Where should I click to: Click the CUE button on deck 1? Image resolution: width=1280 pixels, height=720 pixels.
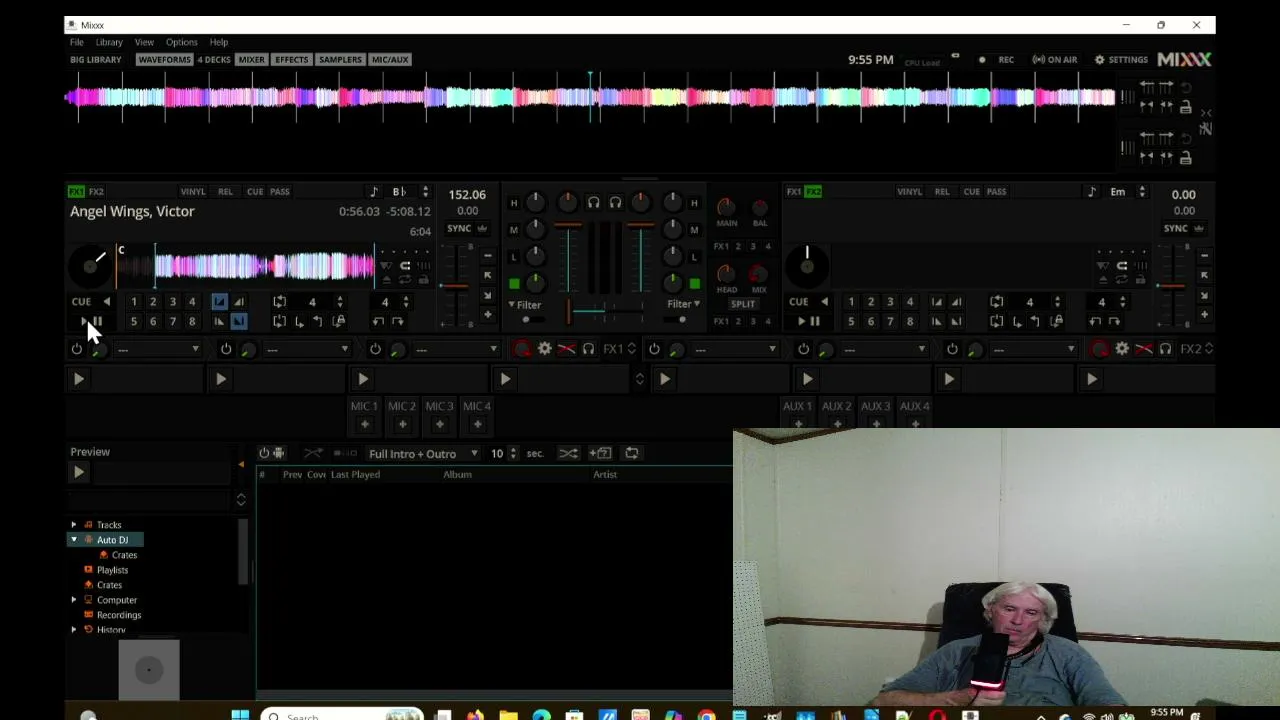81,301
